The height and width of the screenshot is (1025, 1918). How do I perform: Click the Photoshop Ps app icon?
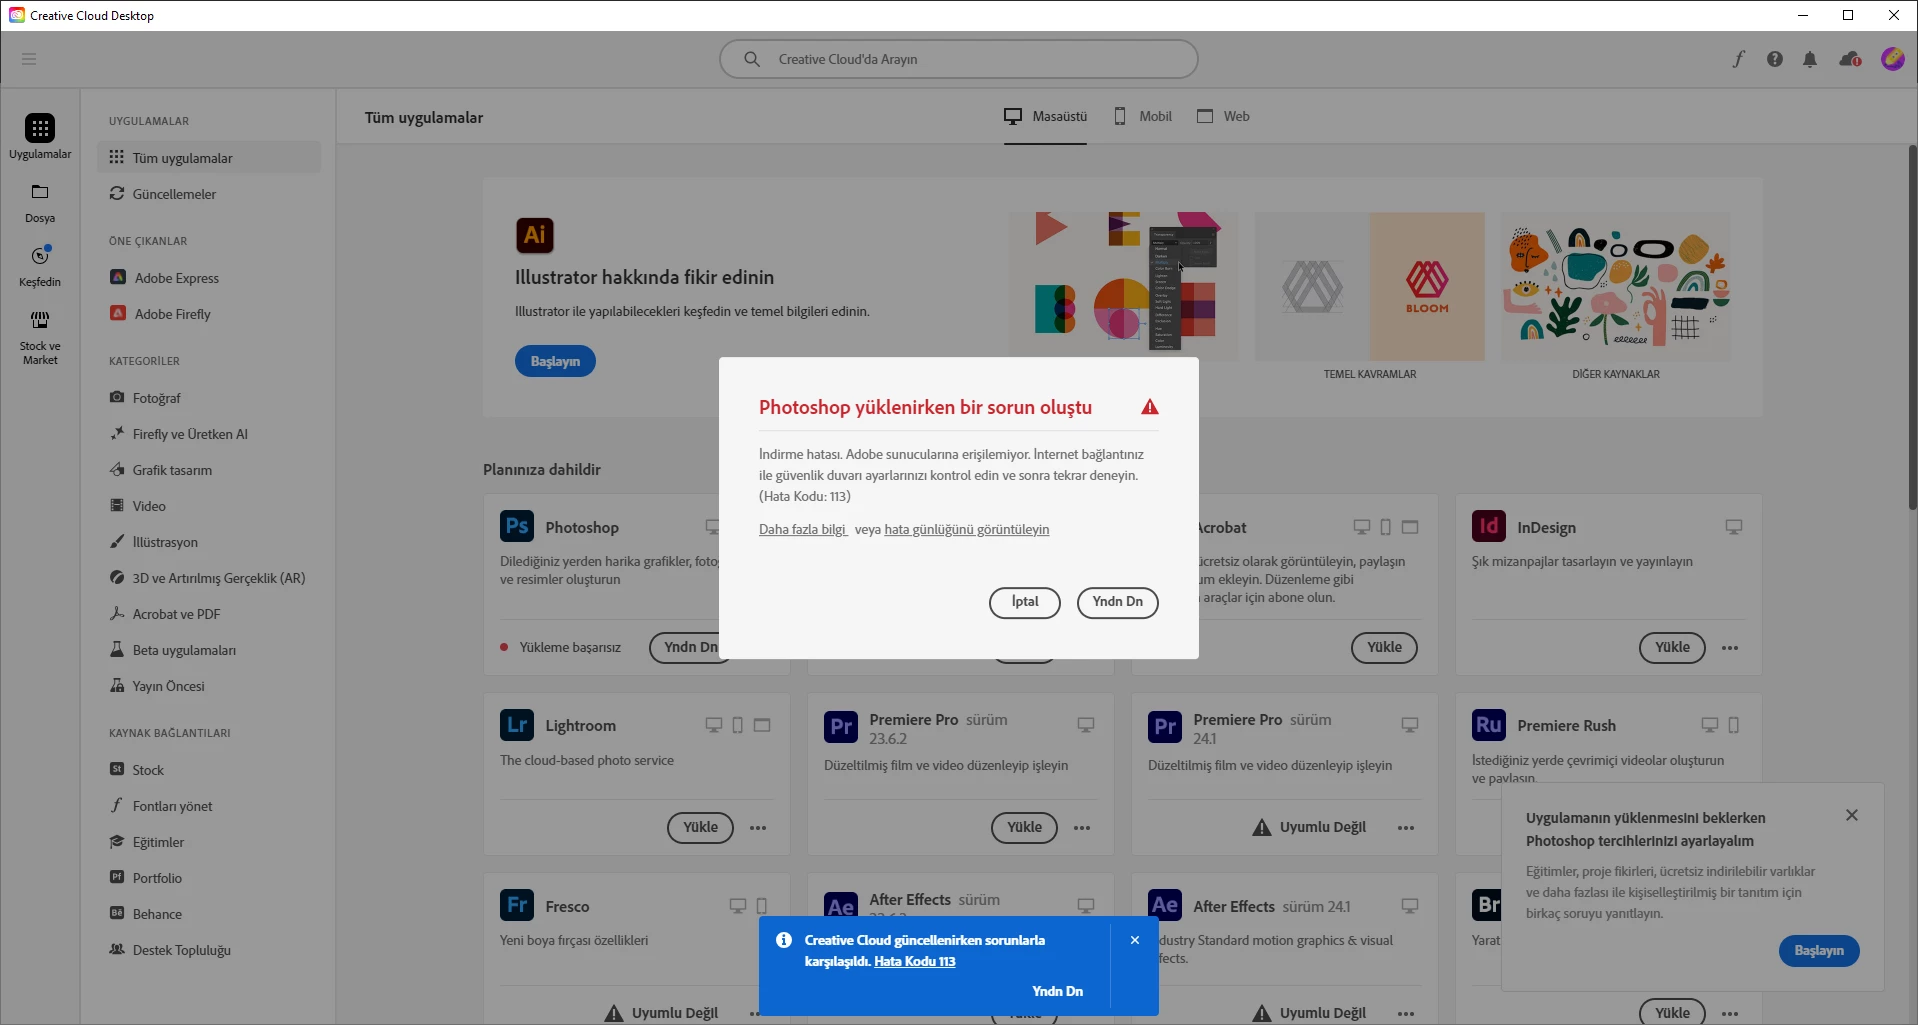[x=517, y=526]
